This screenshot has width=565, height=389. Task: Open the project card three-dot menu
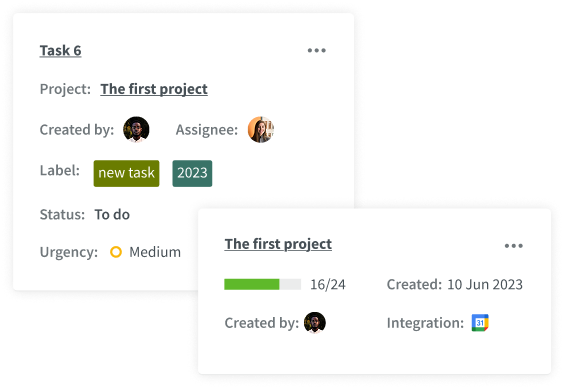pos(513,246)
